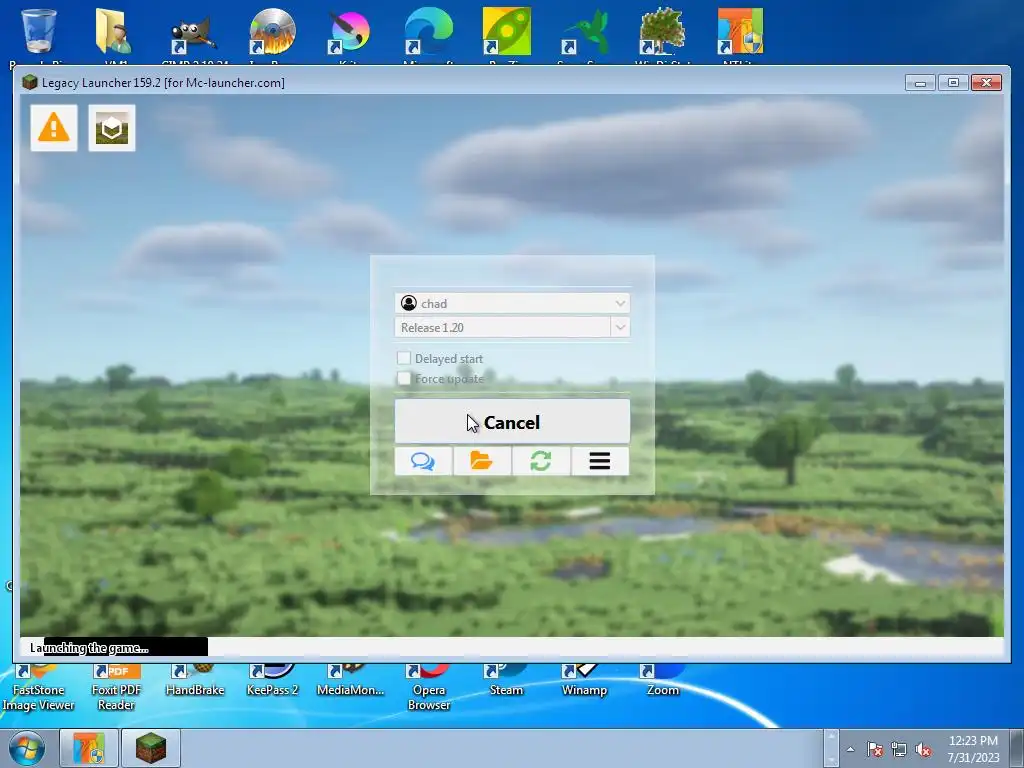Open the cube icon next to the warning
Screen dimensions: 1024x768
click(112, 128)
